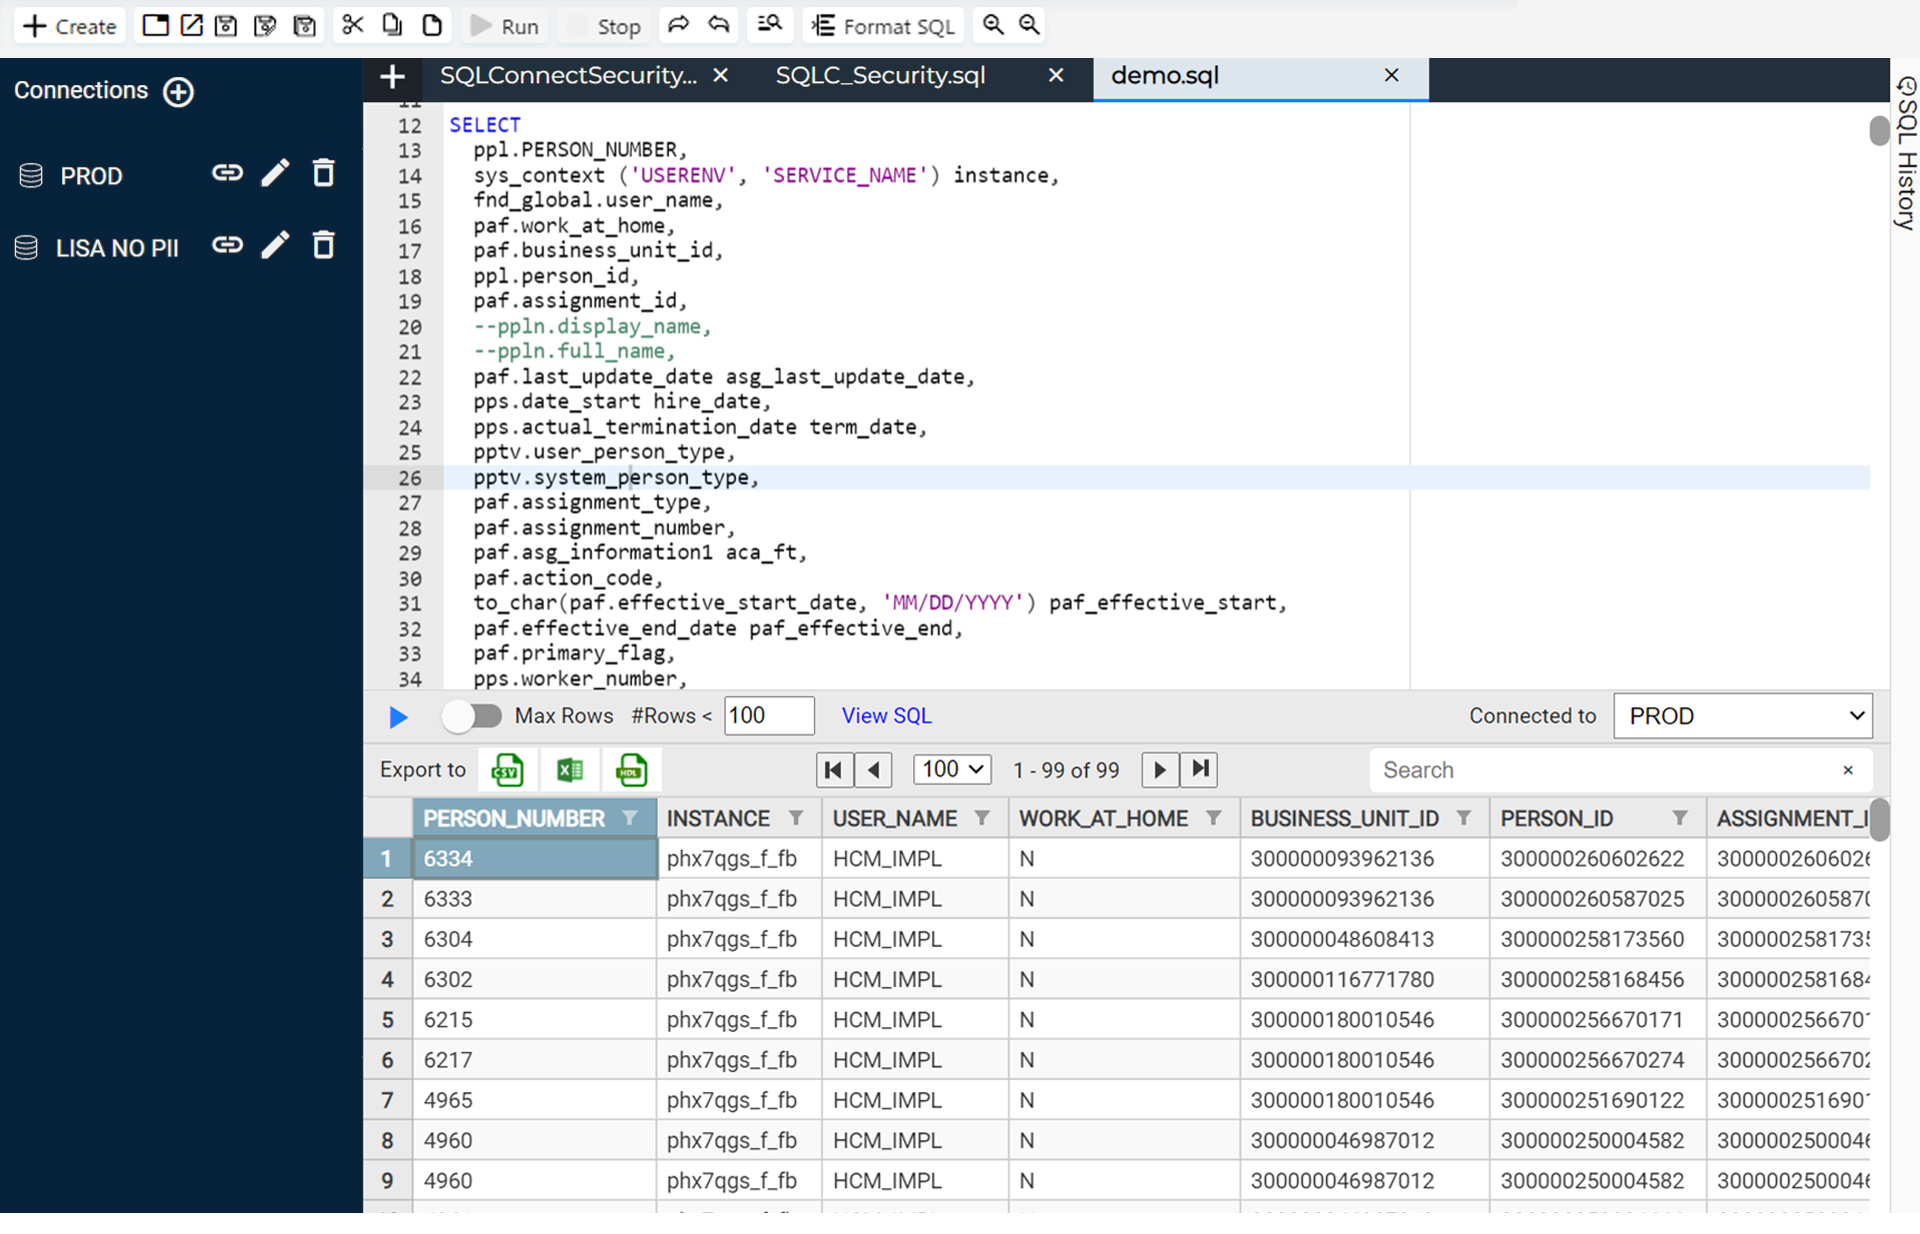Add a new connection with the plus icon
Screen dimensions: 1920x1234
click(x=178, y=91)
